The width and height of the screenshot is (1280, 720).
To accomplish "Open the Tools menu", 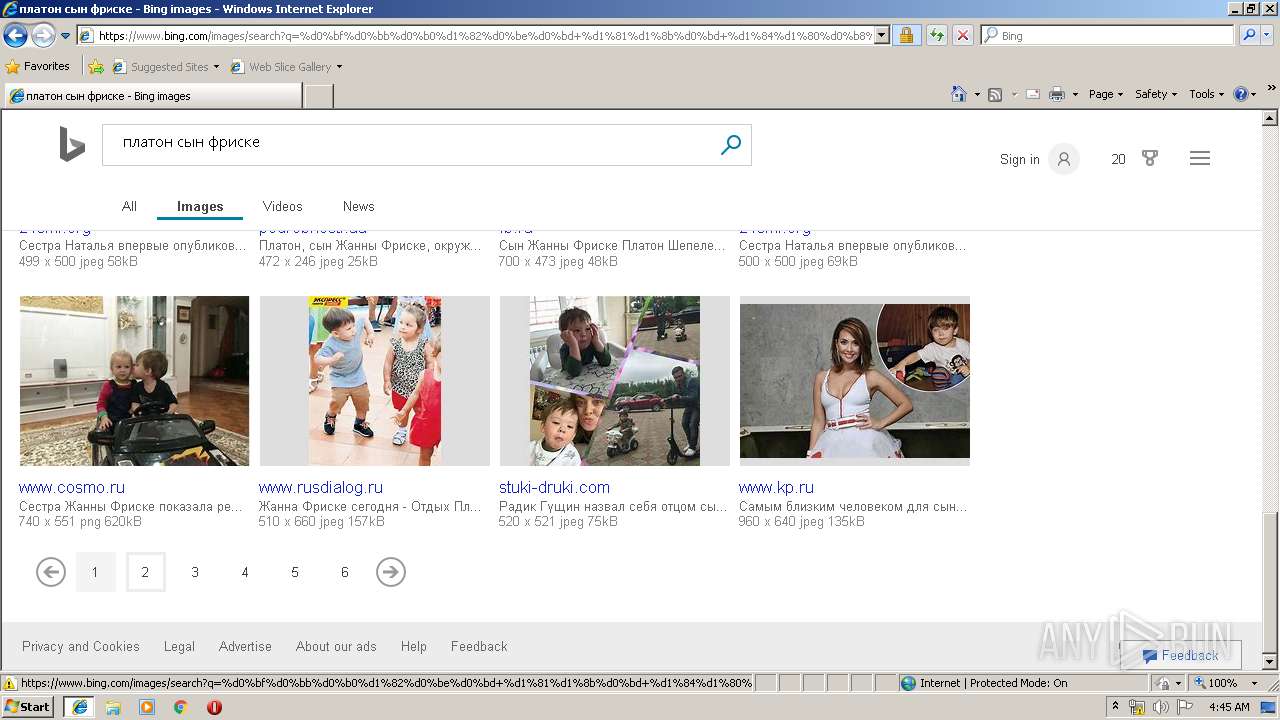I will click(1206, 94).
